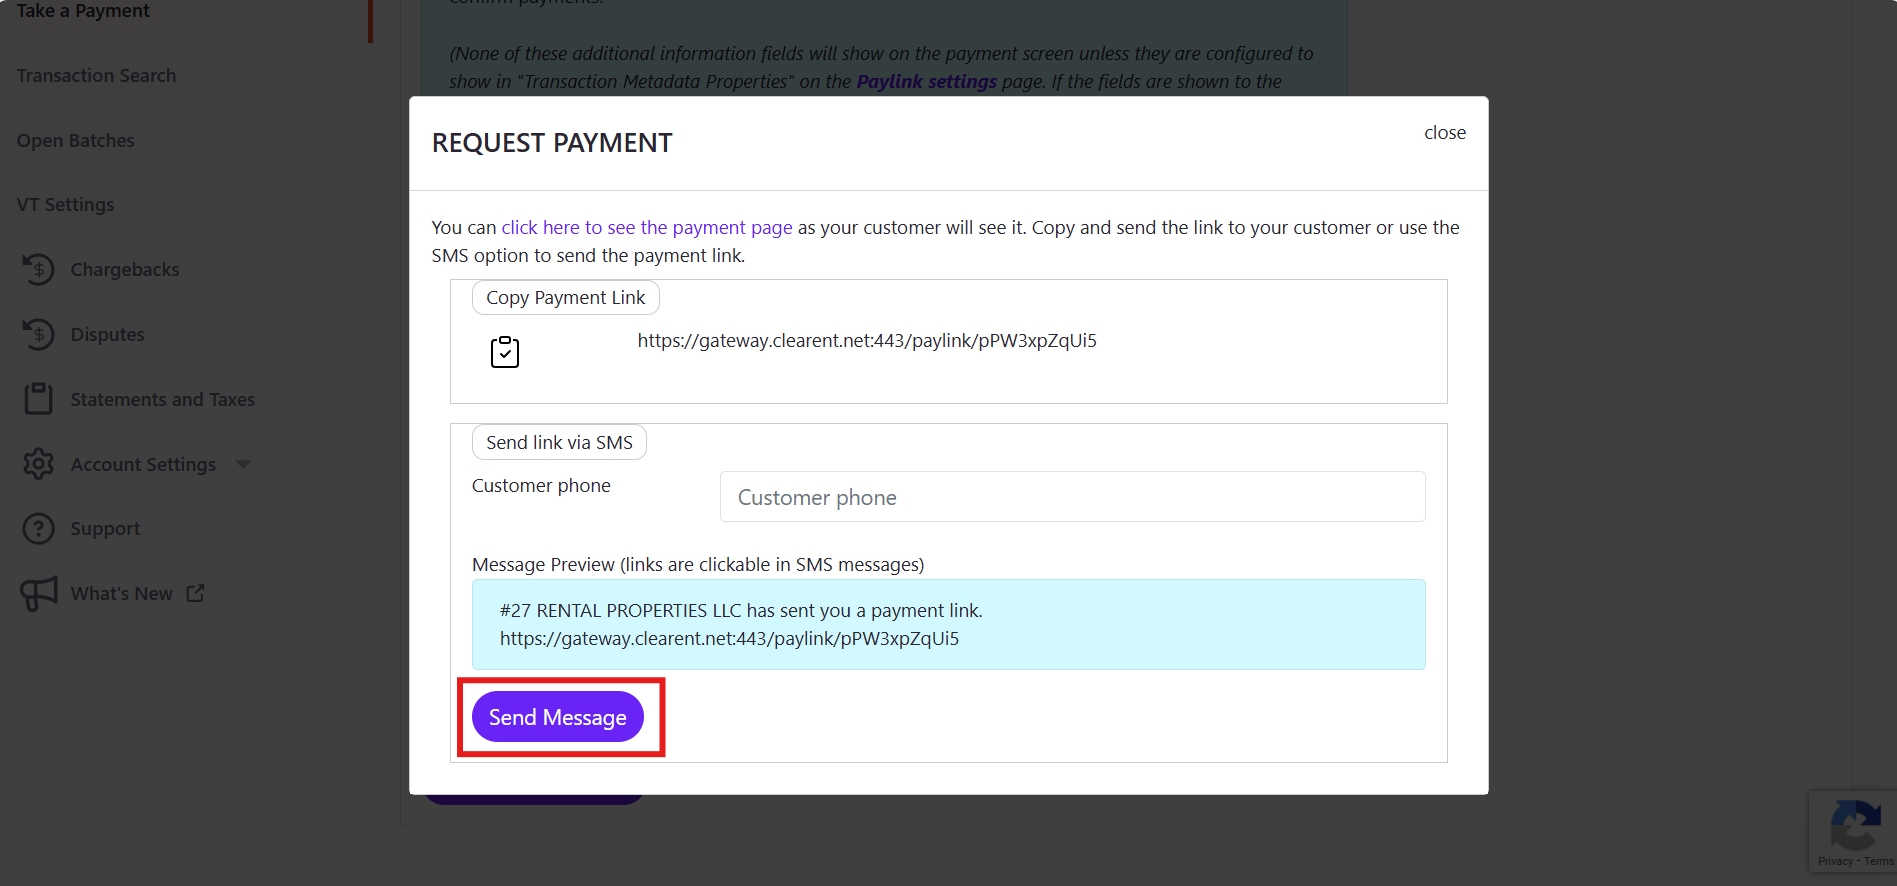The image size is (1897, 886).
Task: Follow the Paylink settings link
Action: tap(926, 82)
